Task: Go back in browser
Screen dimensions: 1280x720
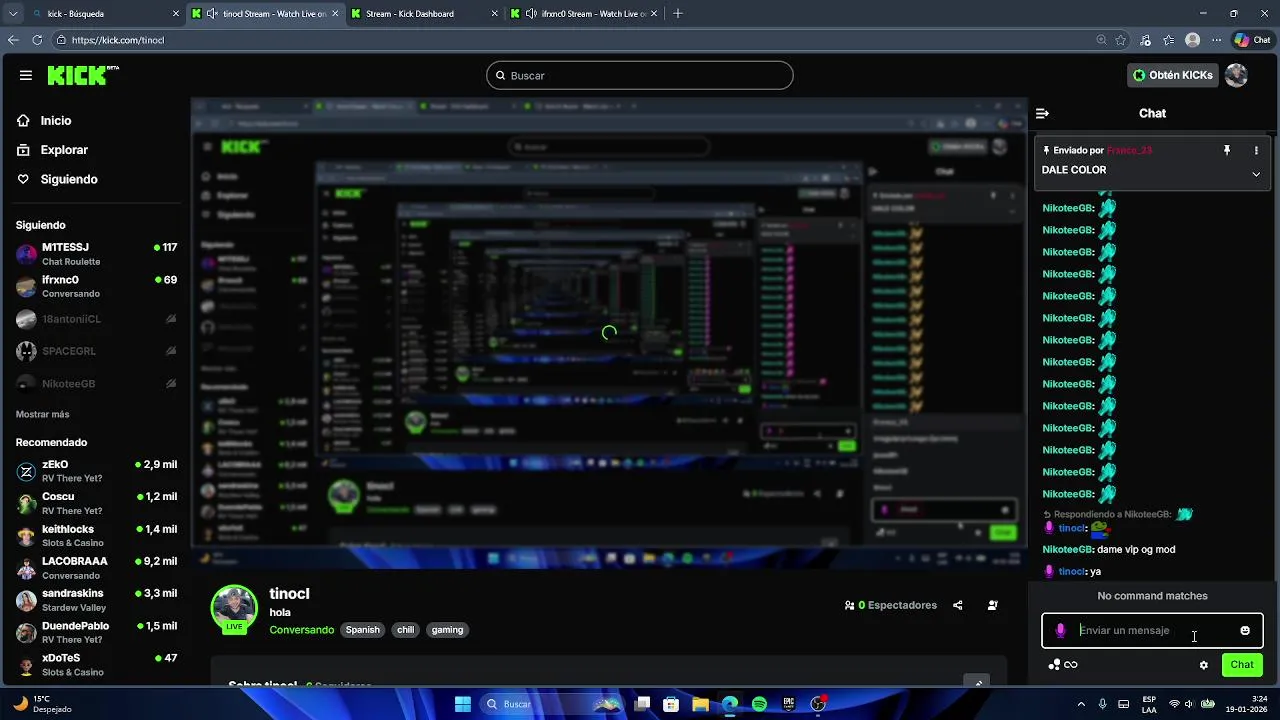Action: click(x=13, y=40)
